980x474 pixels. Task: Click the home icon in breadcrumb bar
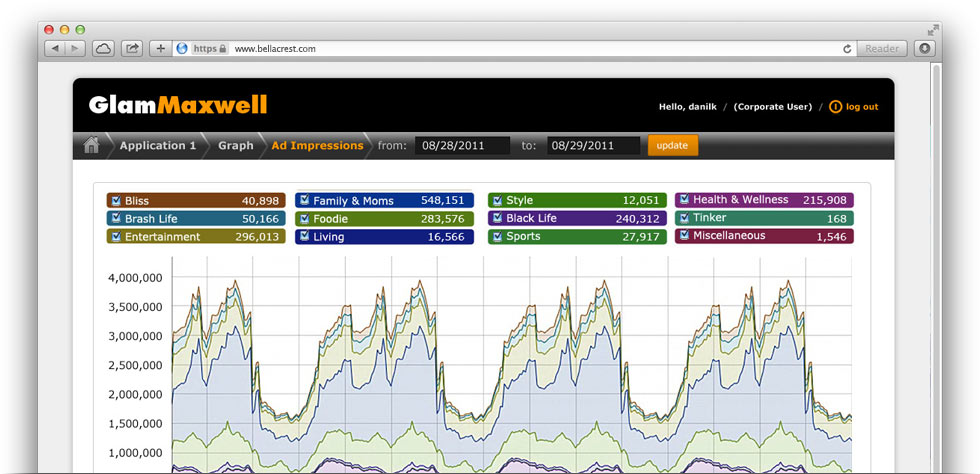click(x=91, y=146)
